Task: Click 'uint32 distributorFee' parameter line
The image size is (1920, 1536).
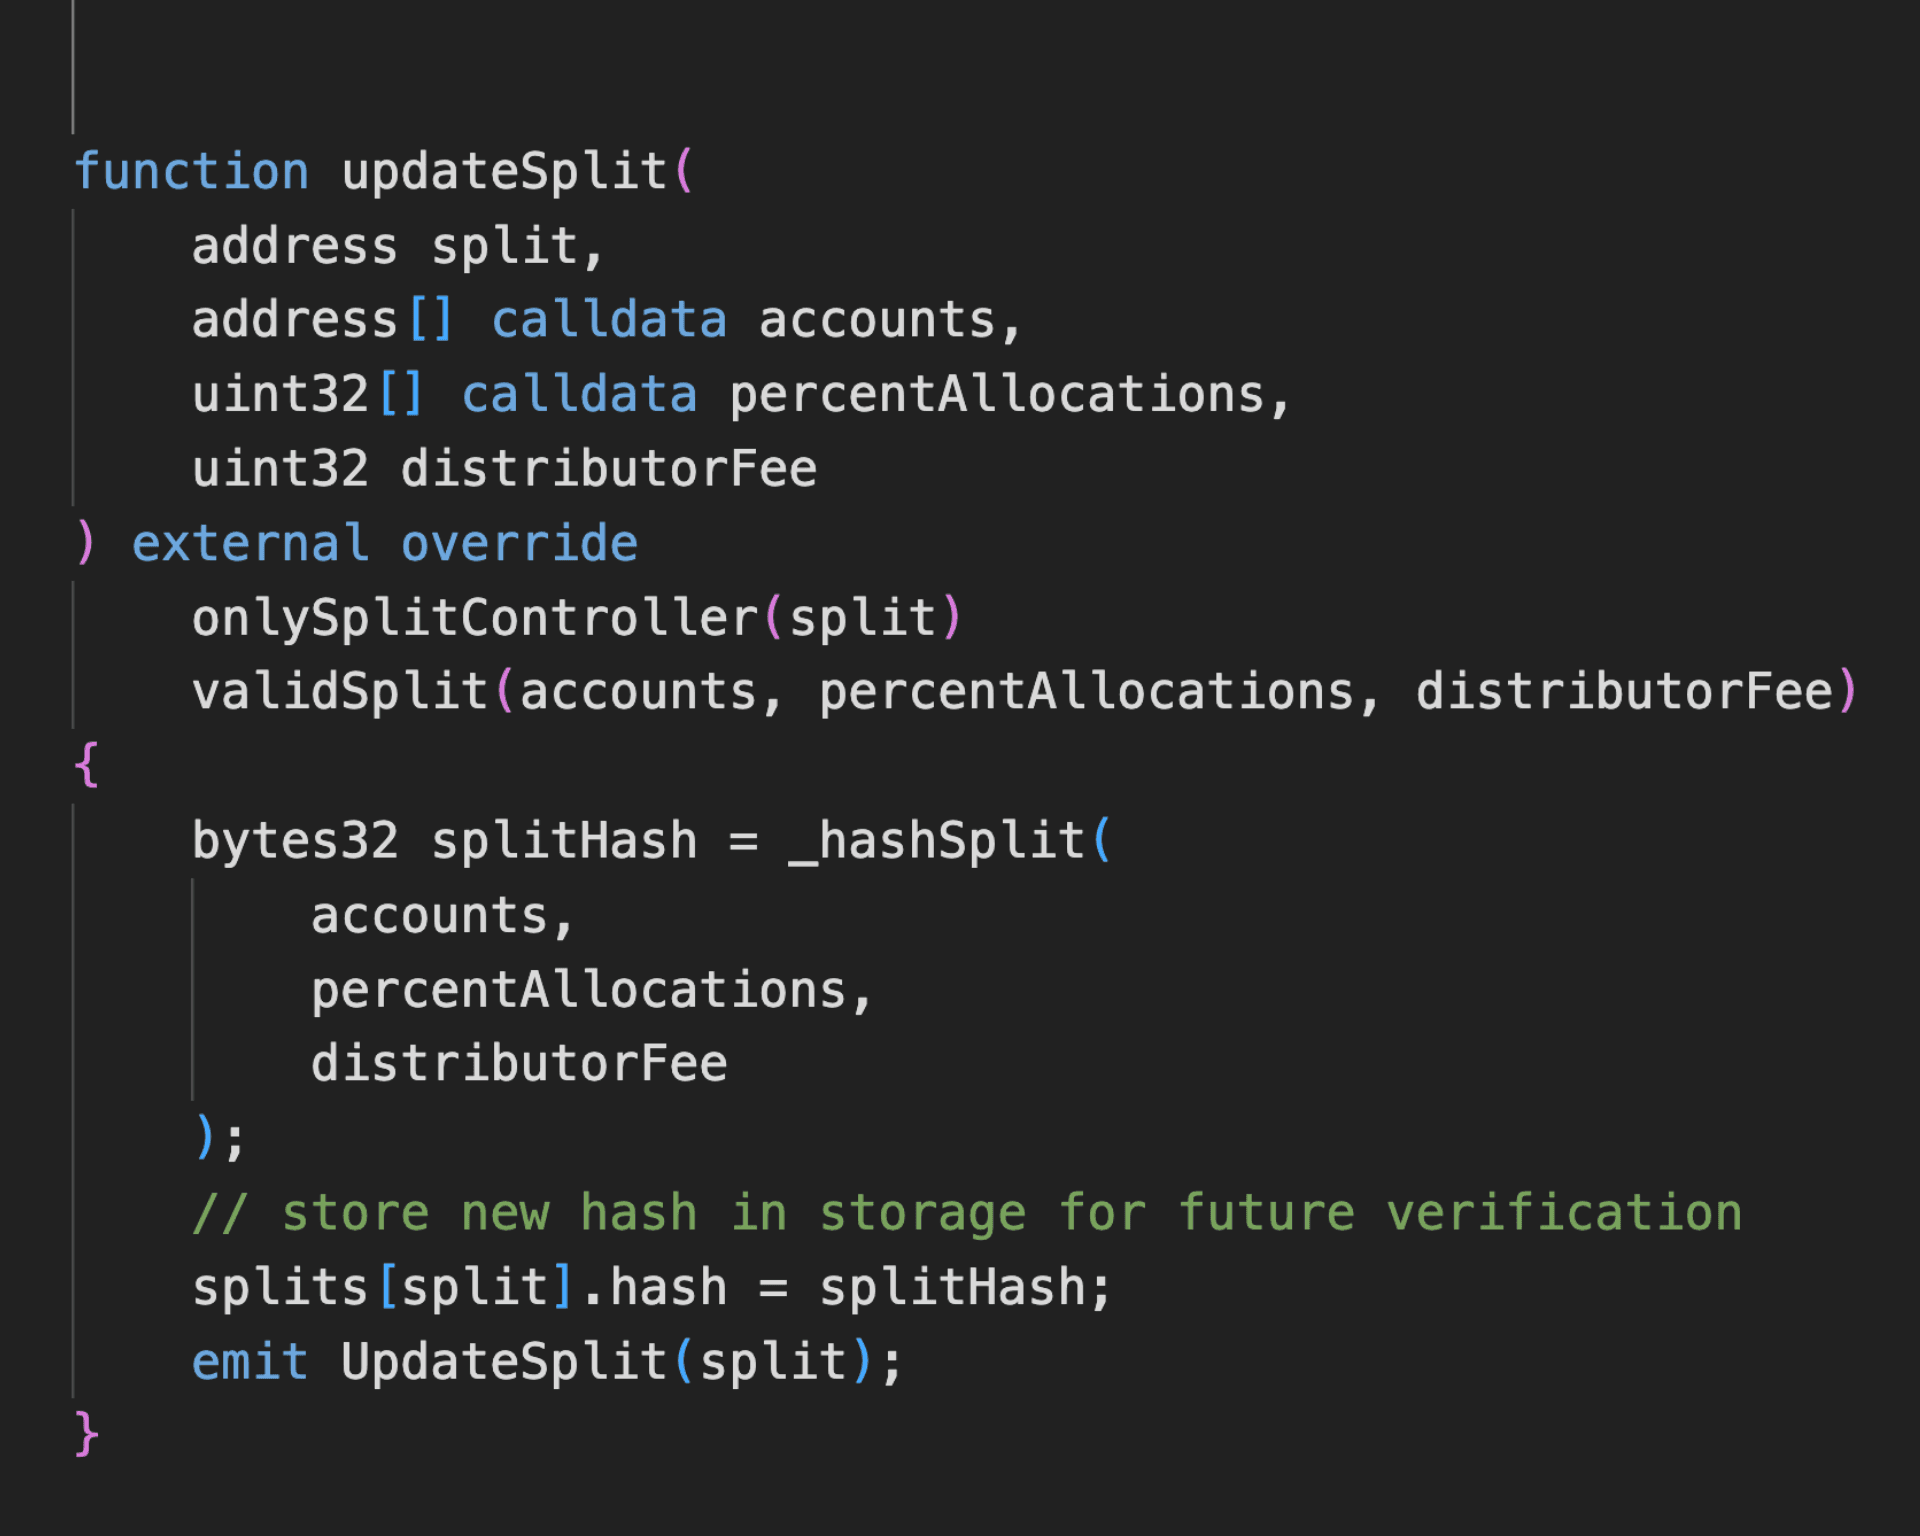Action: tap(505, 469)
